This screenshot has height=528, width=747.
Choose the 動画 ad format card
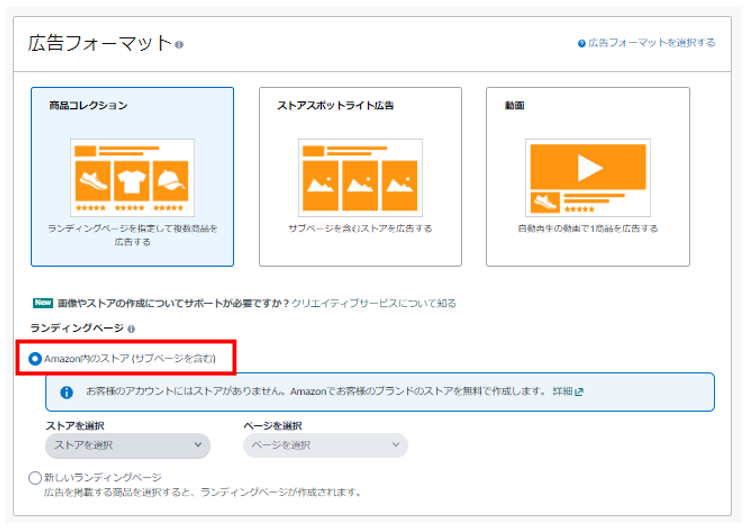[x=588, y=176]
